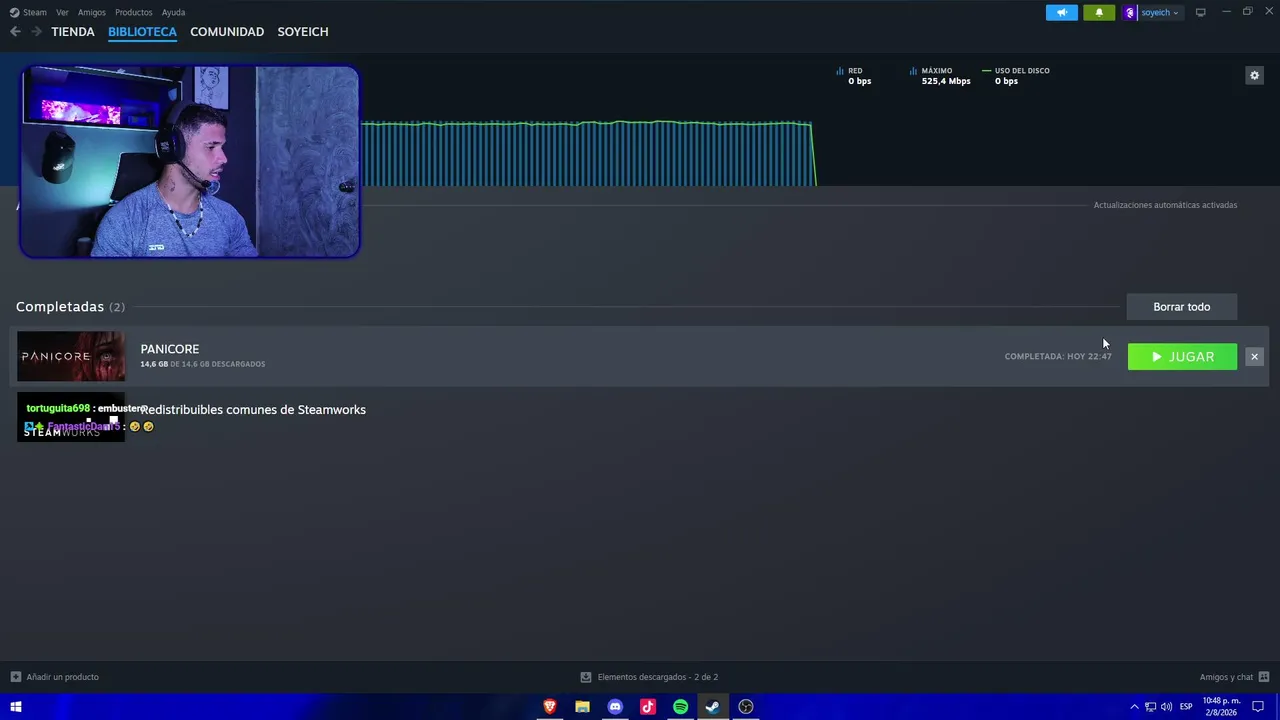This screenshot has width=1280, height=720.
Task: Open TikTok from the taskbar
Action: 648,707
